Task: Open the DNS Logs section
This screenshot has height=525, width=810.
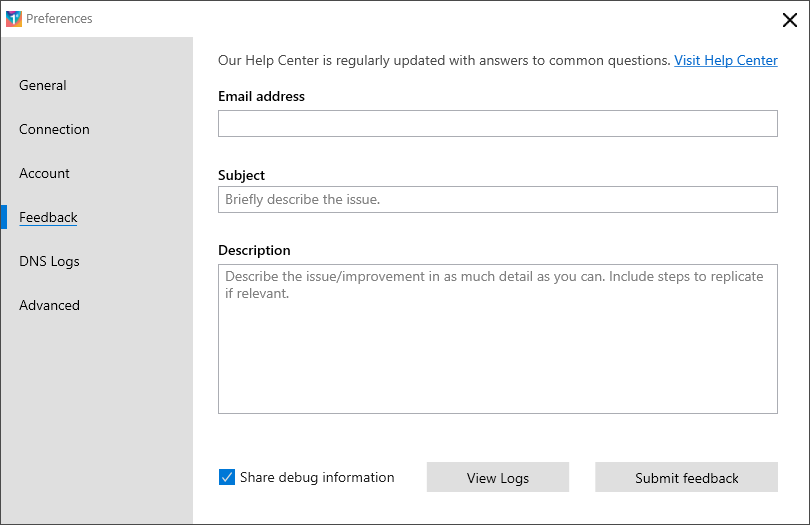Action: point(49,261)
